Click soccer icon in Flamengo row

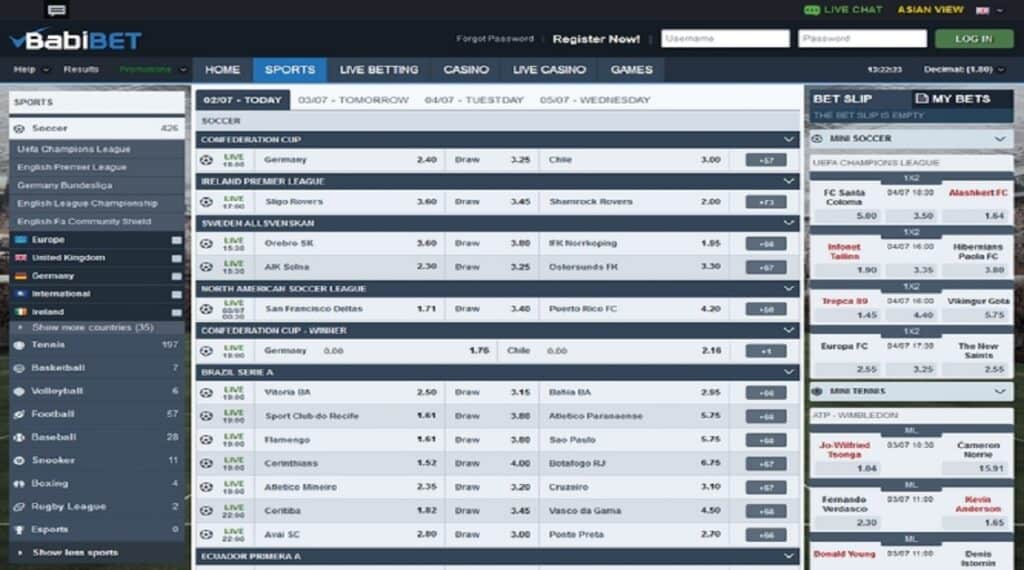click(x=206, y=440)
